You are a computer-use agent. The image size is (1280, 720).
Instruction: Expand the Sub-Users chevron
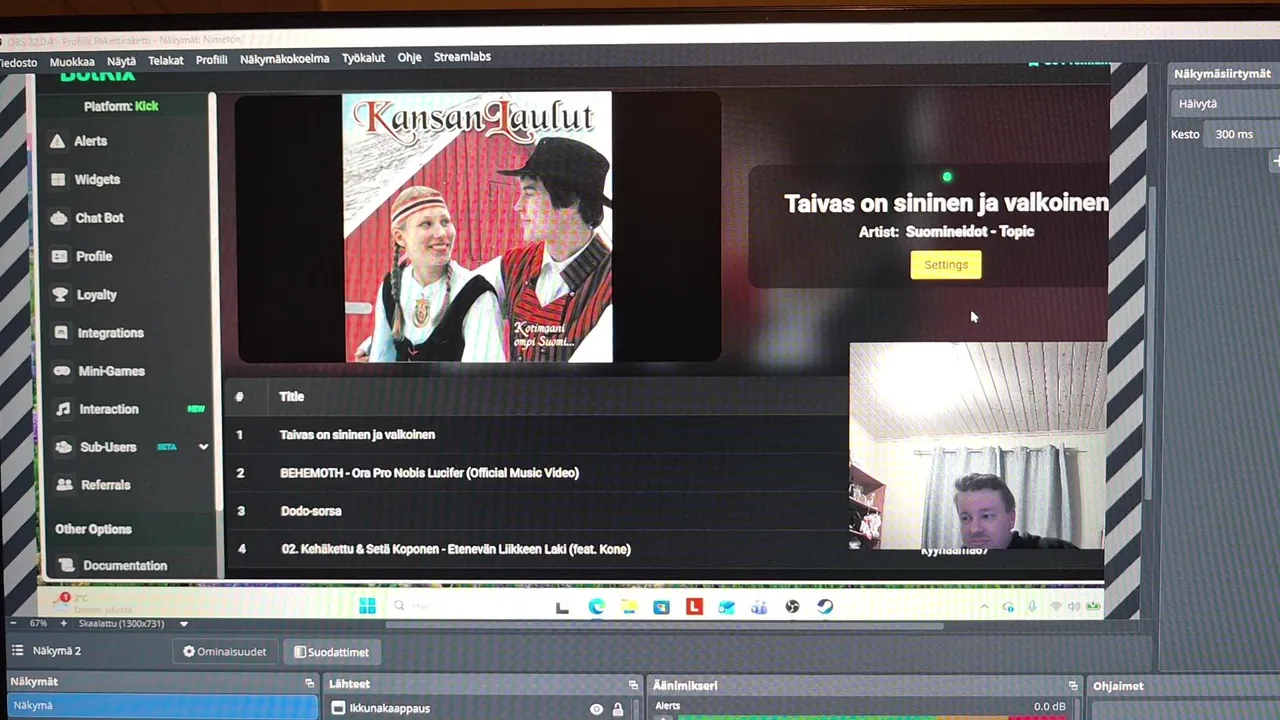point(203,447)
